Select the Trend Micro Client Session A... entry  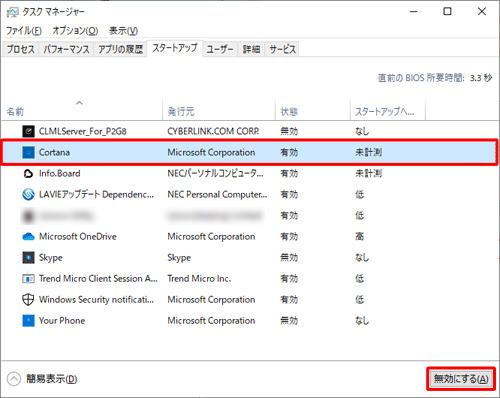[x=98, y=279]
